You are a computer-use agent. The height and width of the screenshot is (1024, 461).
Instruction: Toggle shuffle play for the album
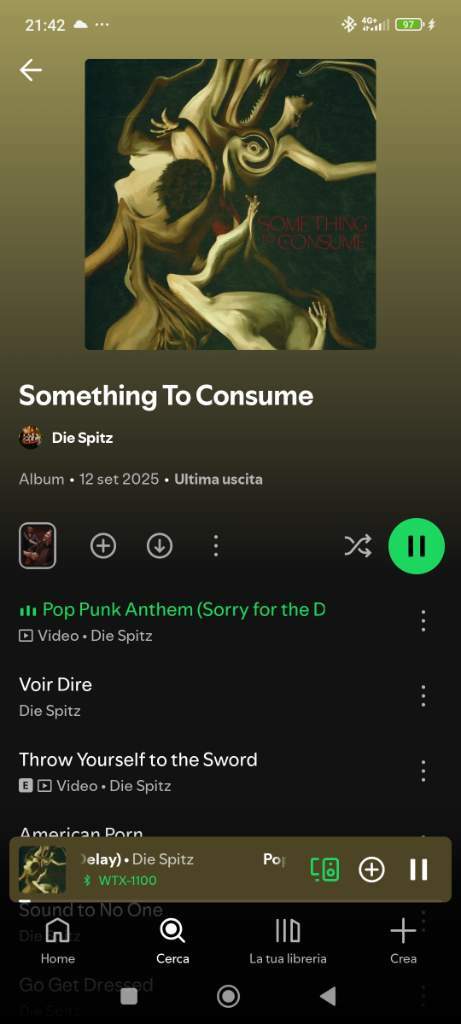point(358,546)
